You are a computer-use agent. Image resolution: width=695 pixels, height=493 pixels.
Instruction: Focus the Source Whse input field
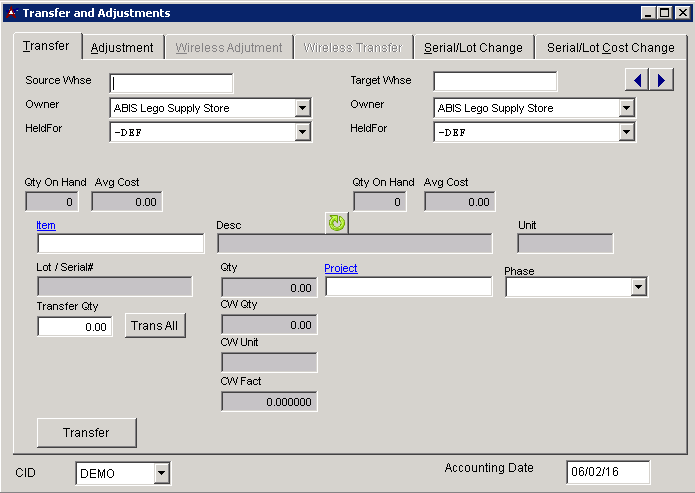pyautogui.click(x=171, y=83)
